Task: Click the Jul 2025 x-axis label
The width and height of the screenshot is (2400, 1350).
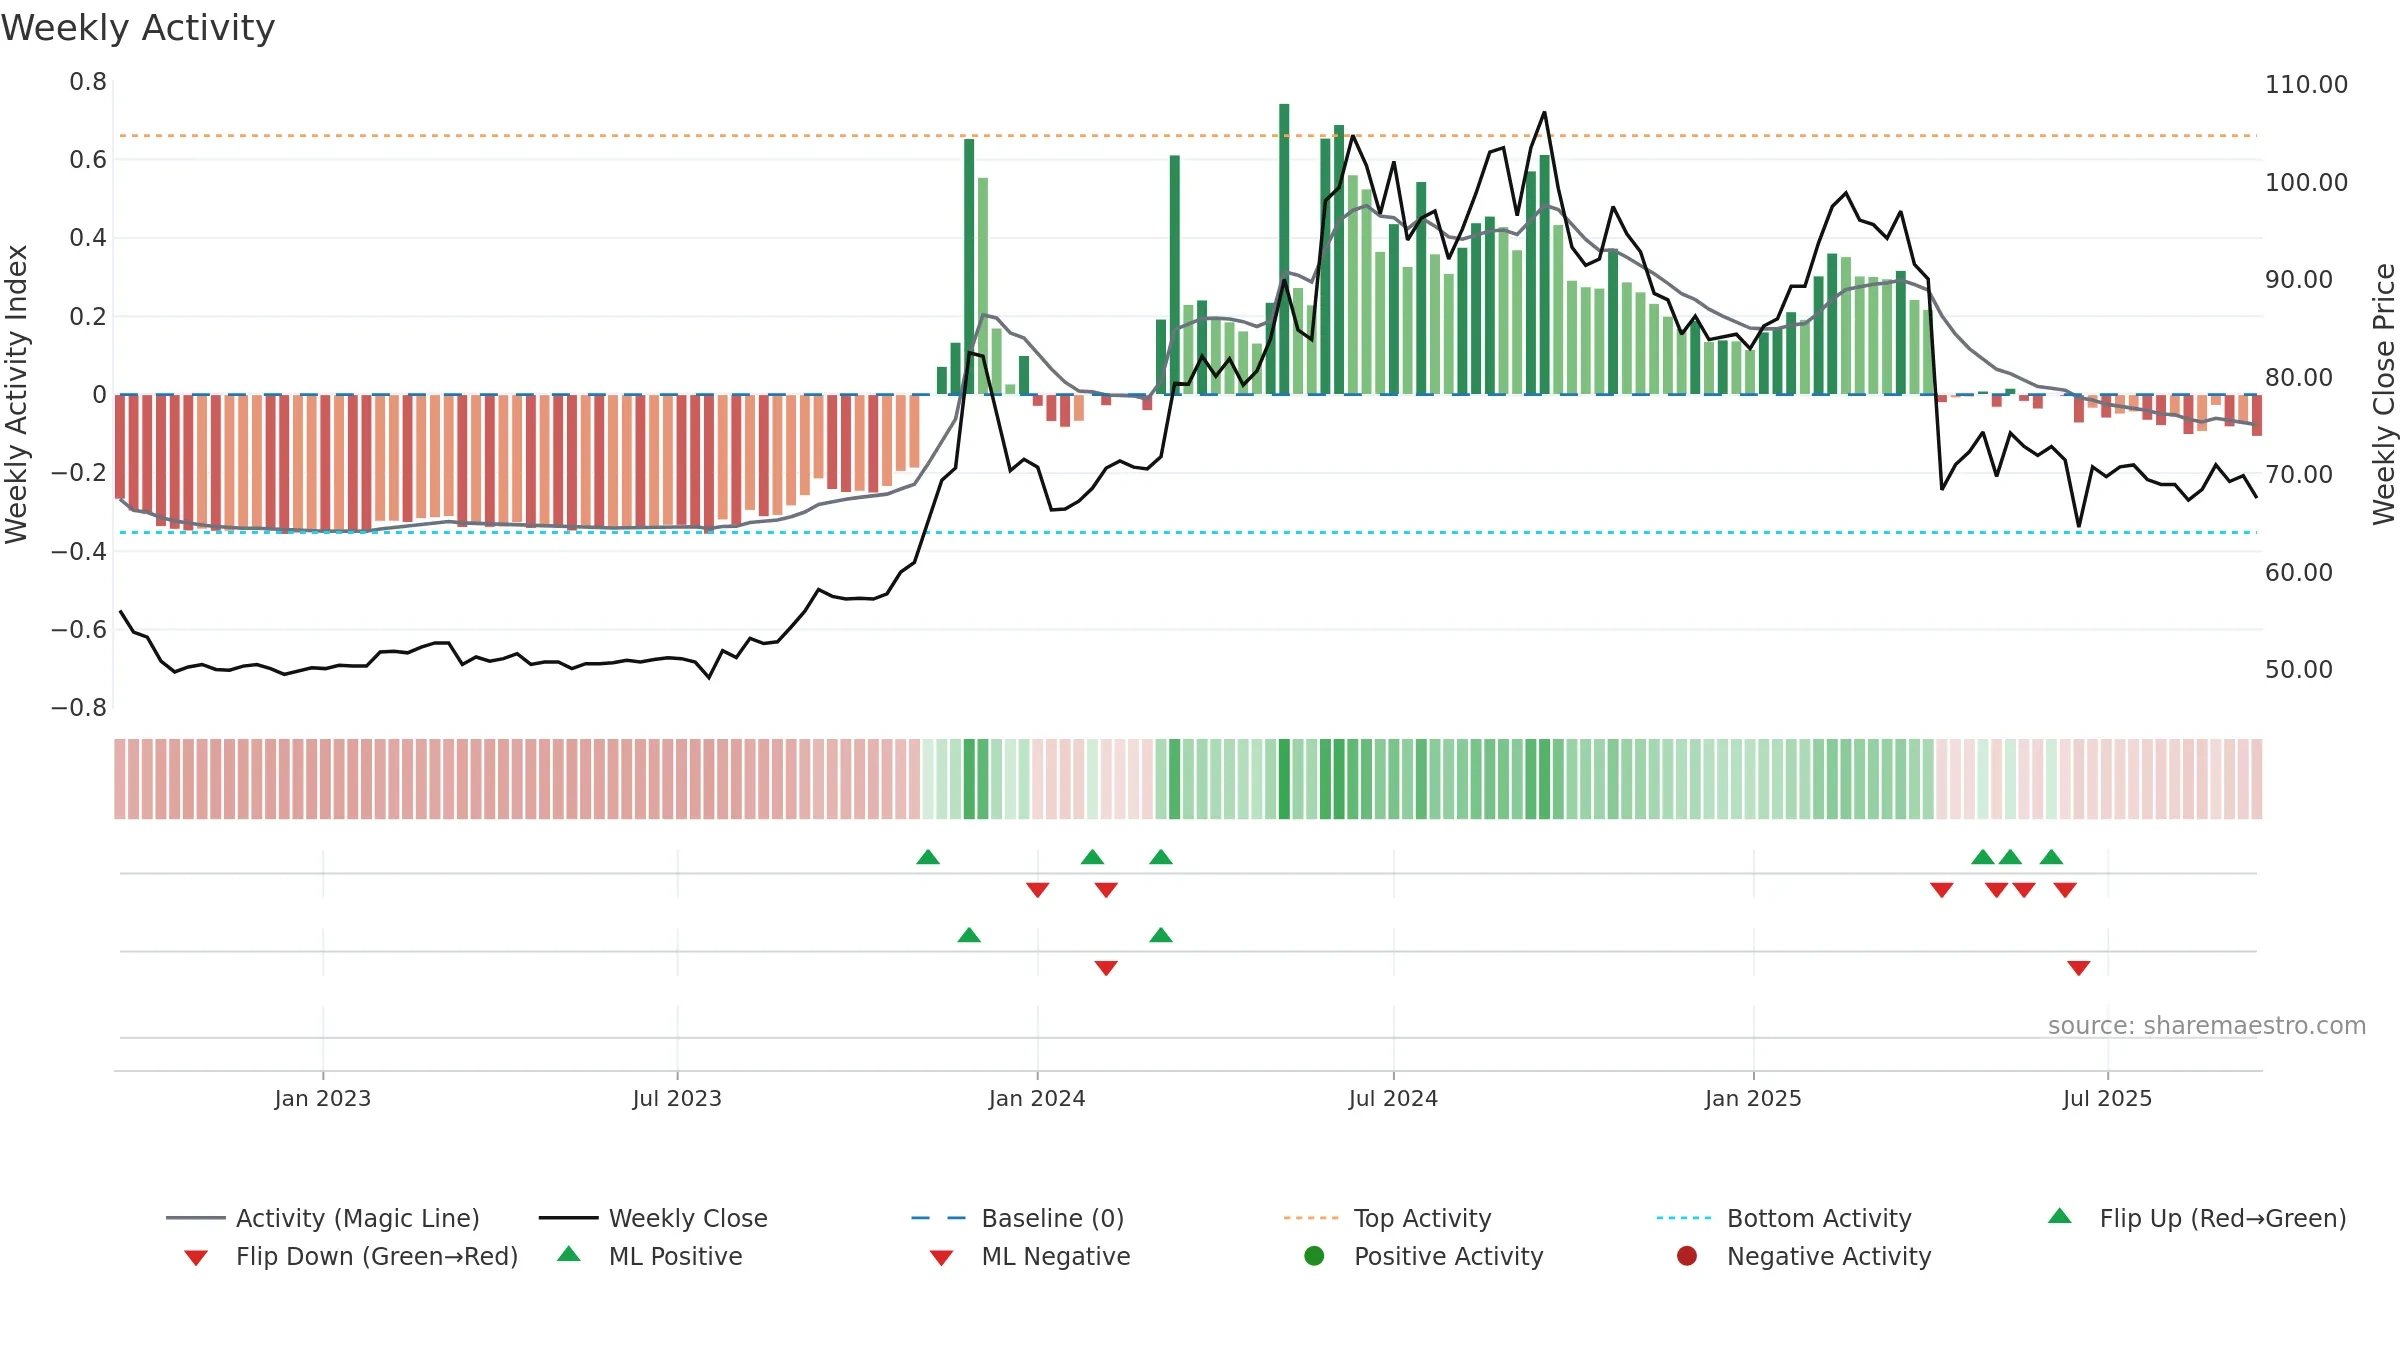Action: (2107, 1098)
